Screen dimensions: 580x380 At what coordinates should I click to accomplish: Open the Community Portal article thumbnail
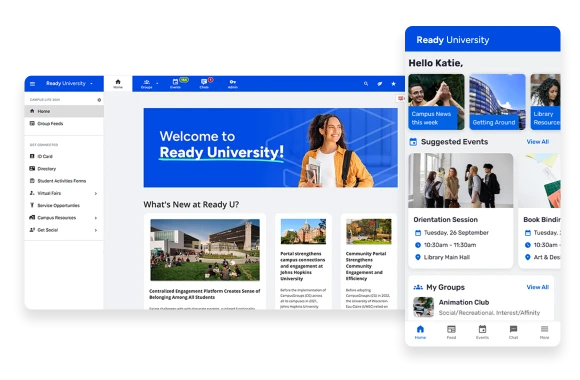(369, 231)
